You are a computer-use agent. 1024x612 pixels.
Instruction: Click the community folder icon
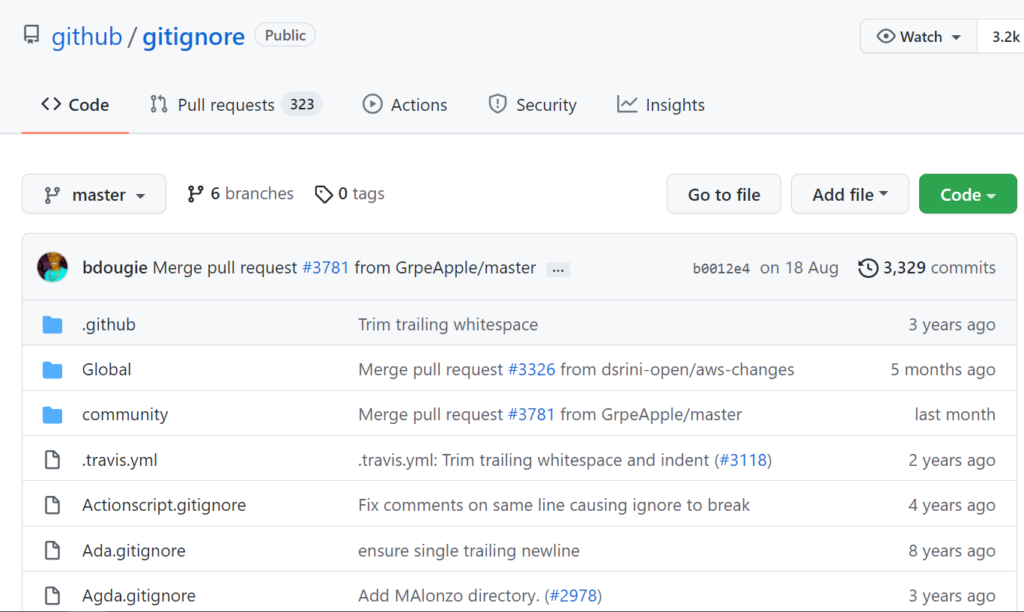point(52,415)
